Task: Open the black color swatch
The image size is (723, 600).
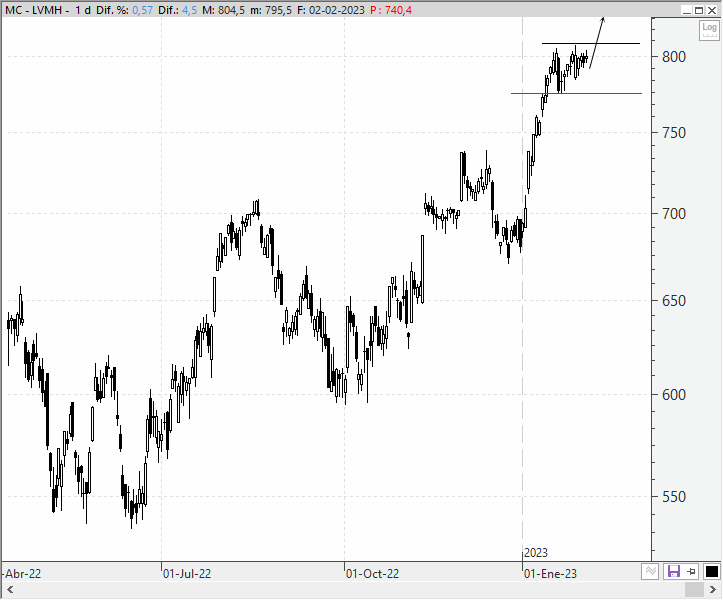Action: 711,572
